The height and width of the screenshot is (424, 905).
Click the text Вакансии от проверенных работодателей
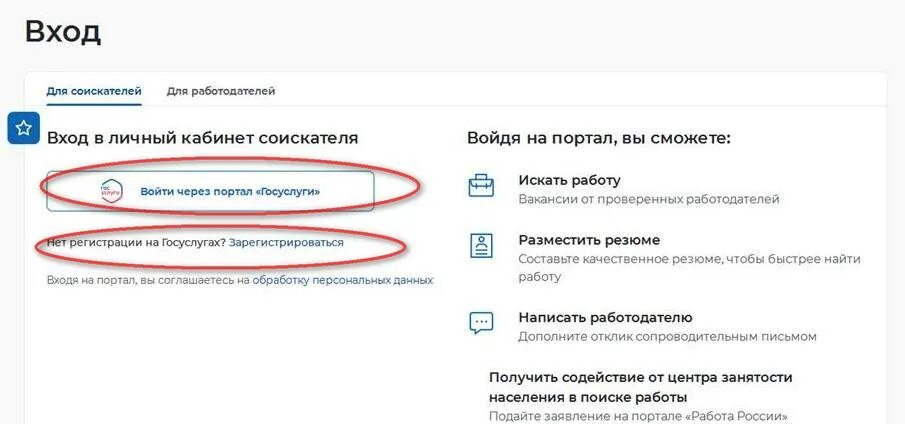(649, 200)
